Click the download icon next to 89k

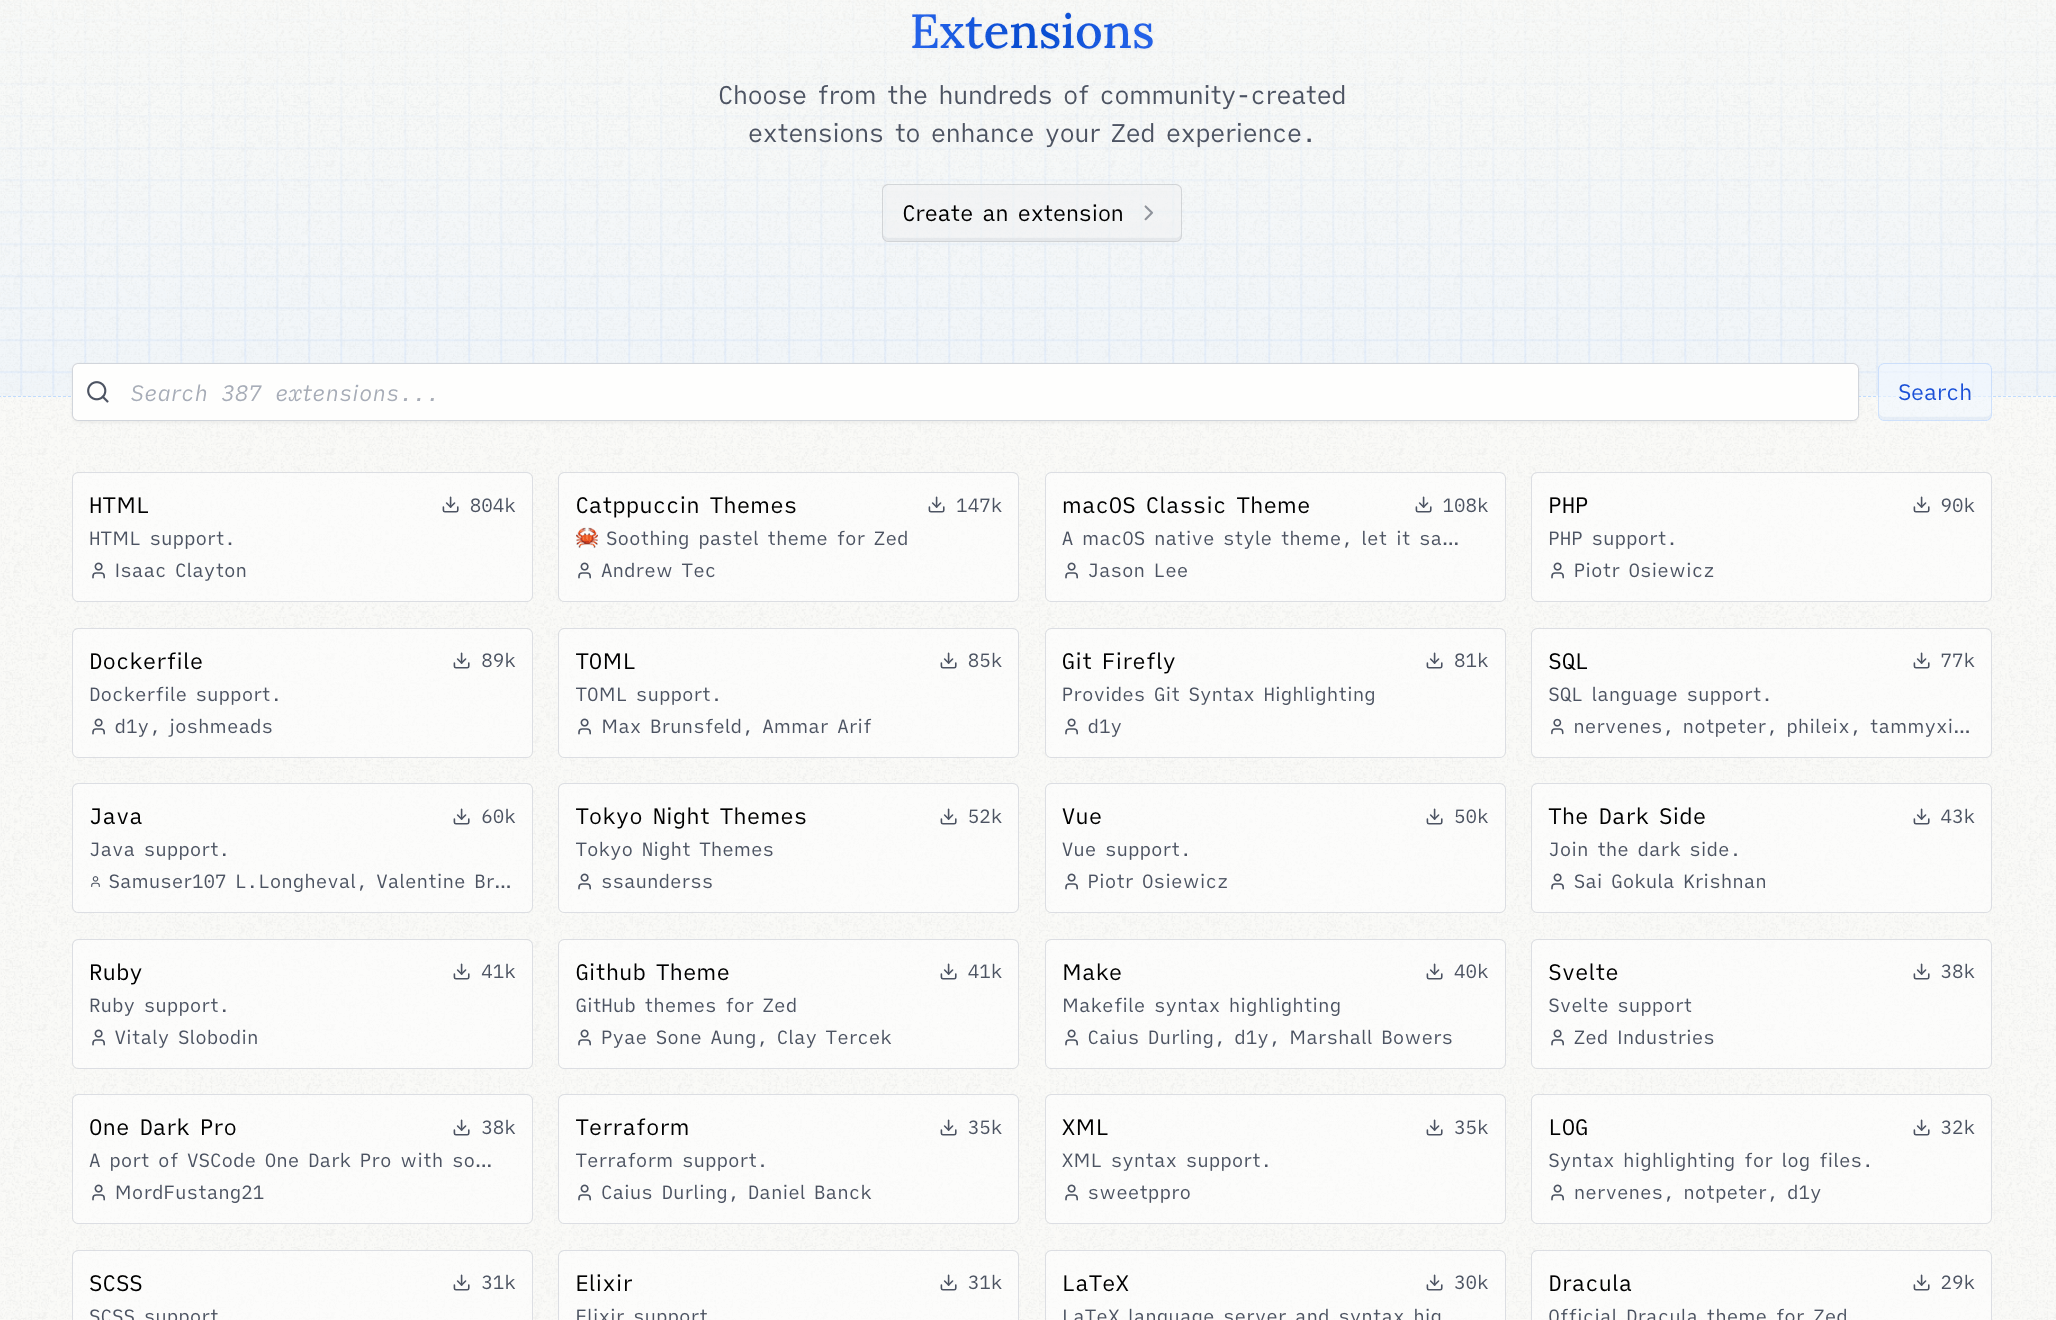[x=462, y=661]
